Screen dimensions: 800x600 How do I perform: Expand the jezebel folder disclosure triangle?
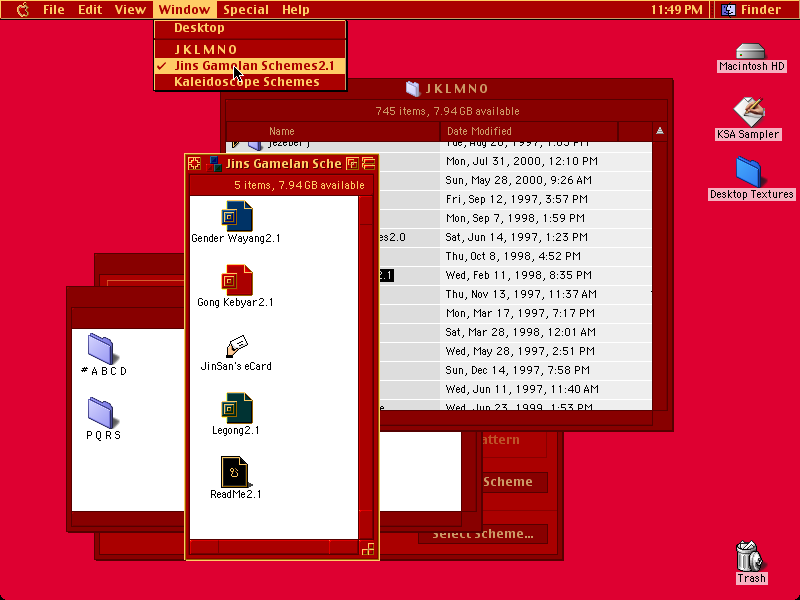236,144
